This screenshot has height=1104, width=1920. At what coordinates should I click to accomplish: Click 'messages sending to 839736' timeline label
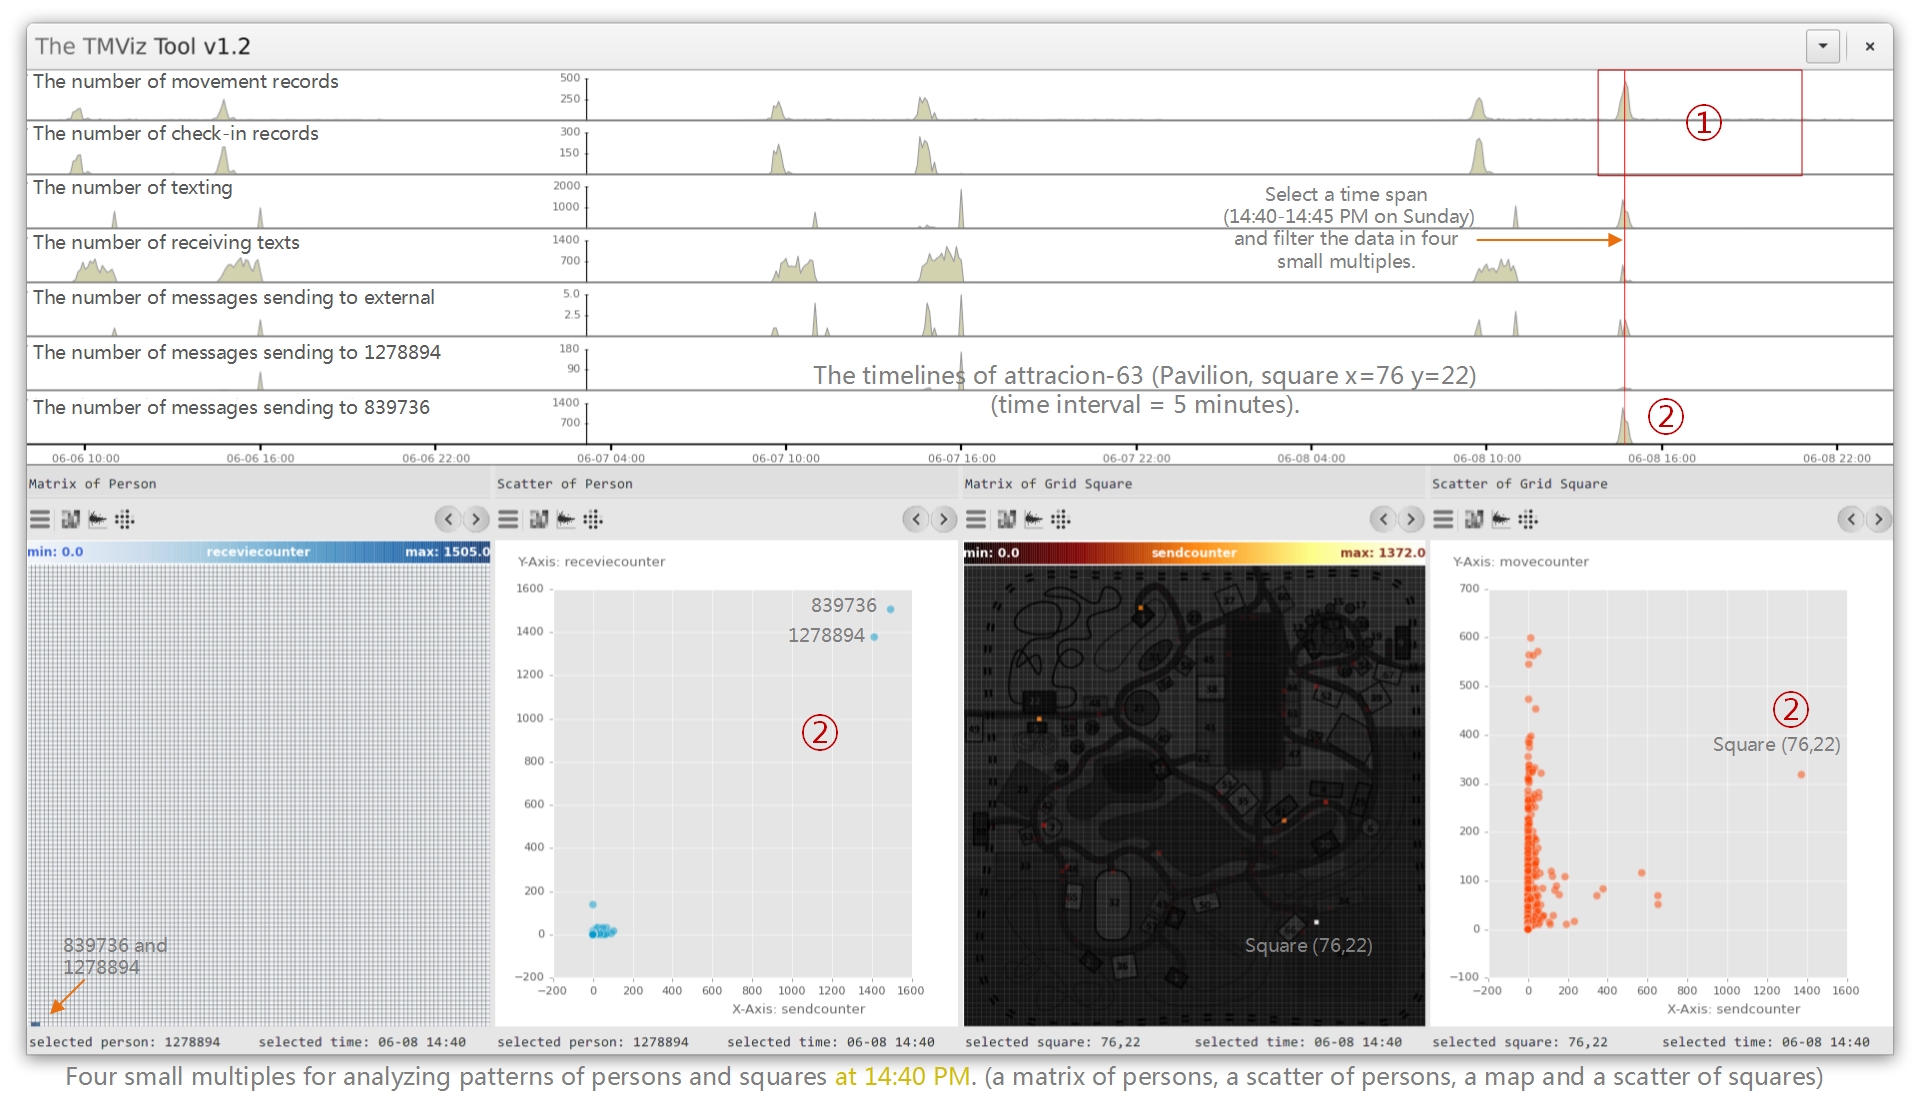tap(231, 408)
